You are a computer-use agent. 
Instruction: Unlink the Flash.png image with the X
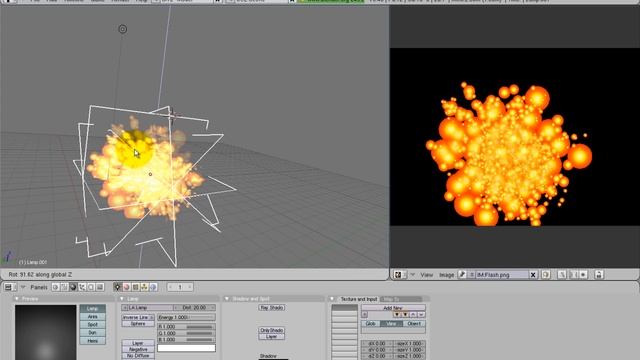(533, 275)
